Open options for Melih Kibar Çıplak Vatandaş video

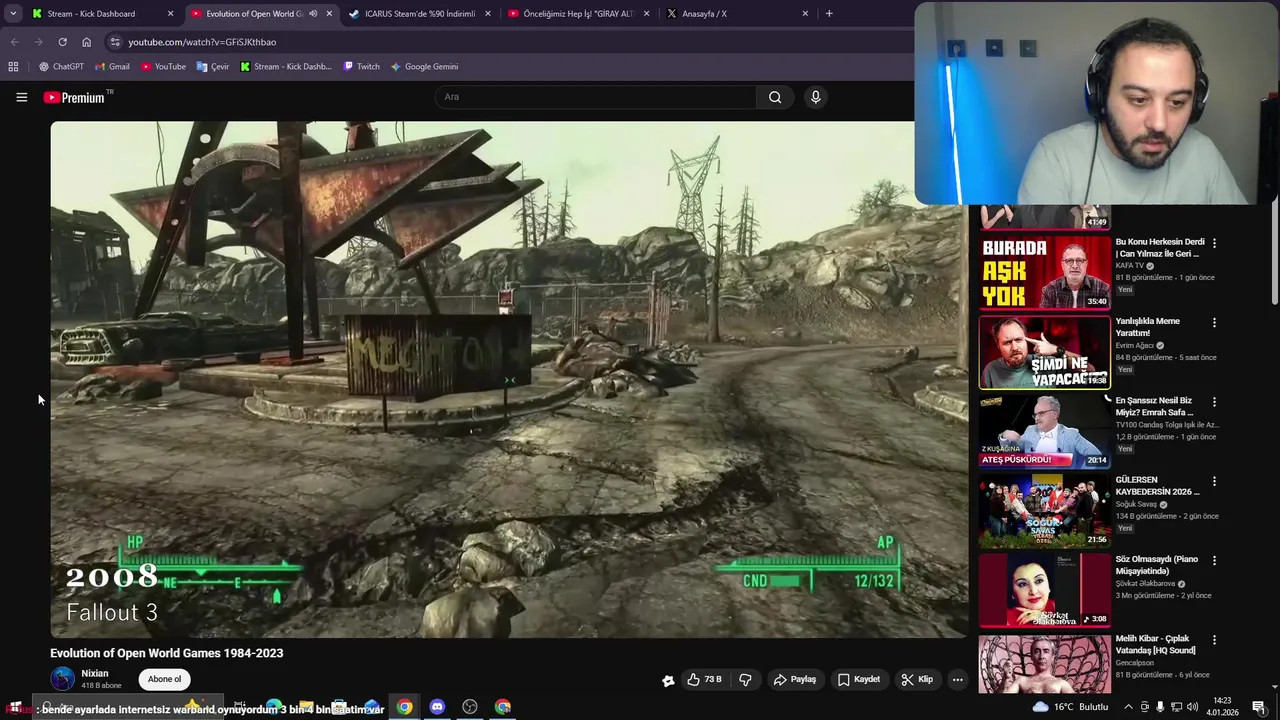(x=1214, y=640)
